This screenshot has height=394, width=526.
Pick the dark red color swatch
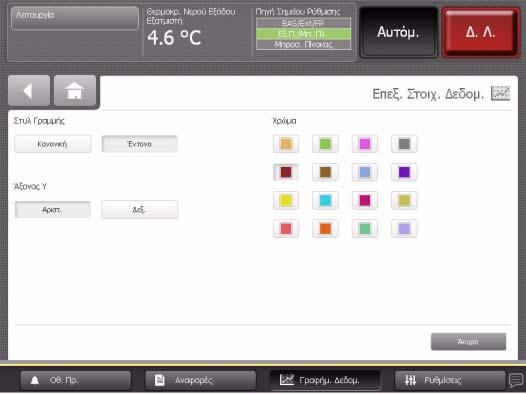coord(286,172)
